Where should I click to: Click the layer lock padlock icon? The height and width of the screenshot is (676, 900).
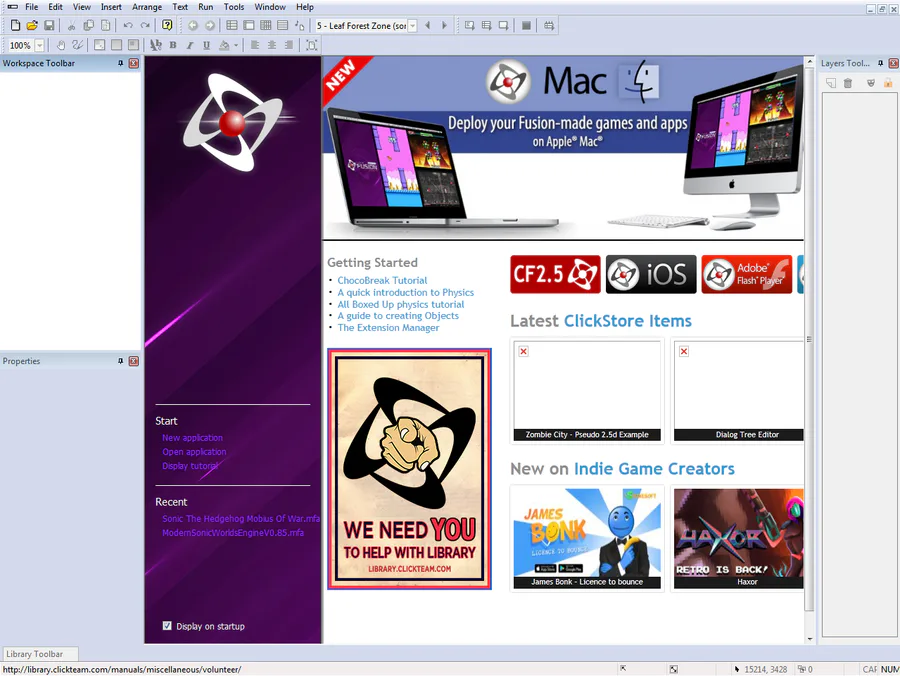(x=888, y=83)
